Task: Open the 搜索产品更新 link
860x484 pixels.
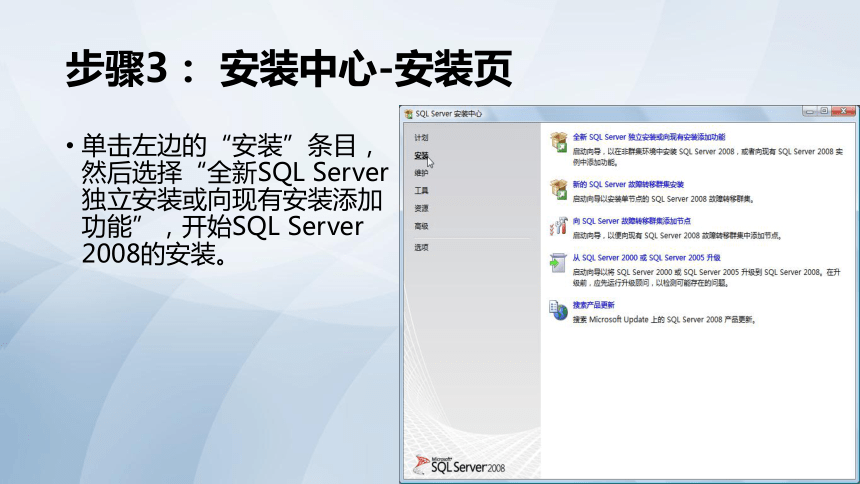Action: pos(593,305)
